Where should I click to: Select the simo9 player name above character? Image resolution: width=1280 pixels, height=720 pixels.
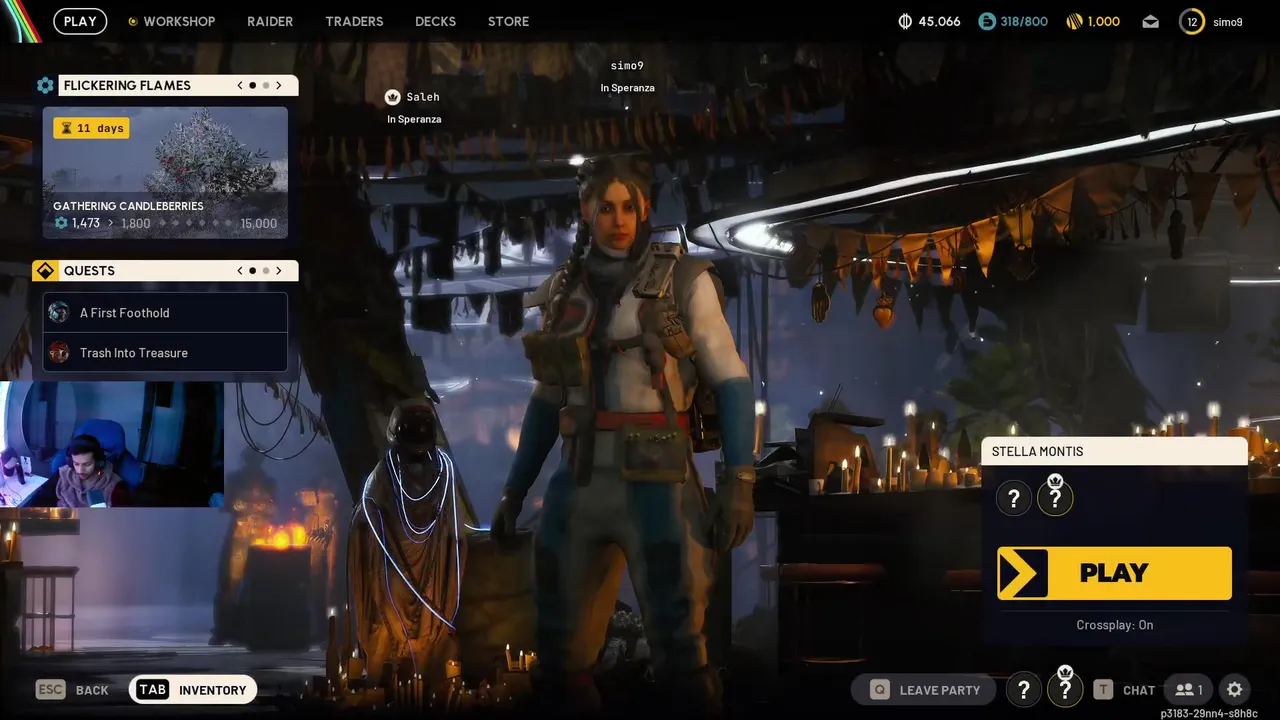(x=627, y=66)
